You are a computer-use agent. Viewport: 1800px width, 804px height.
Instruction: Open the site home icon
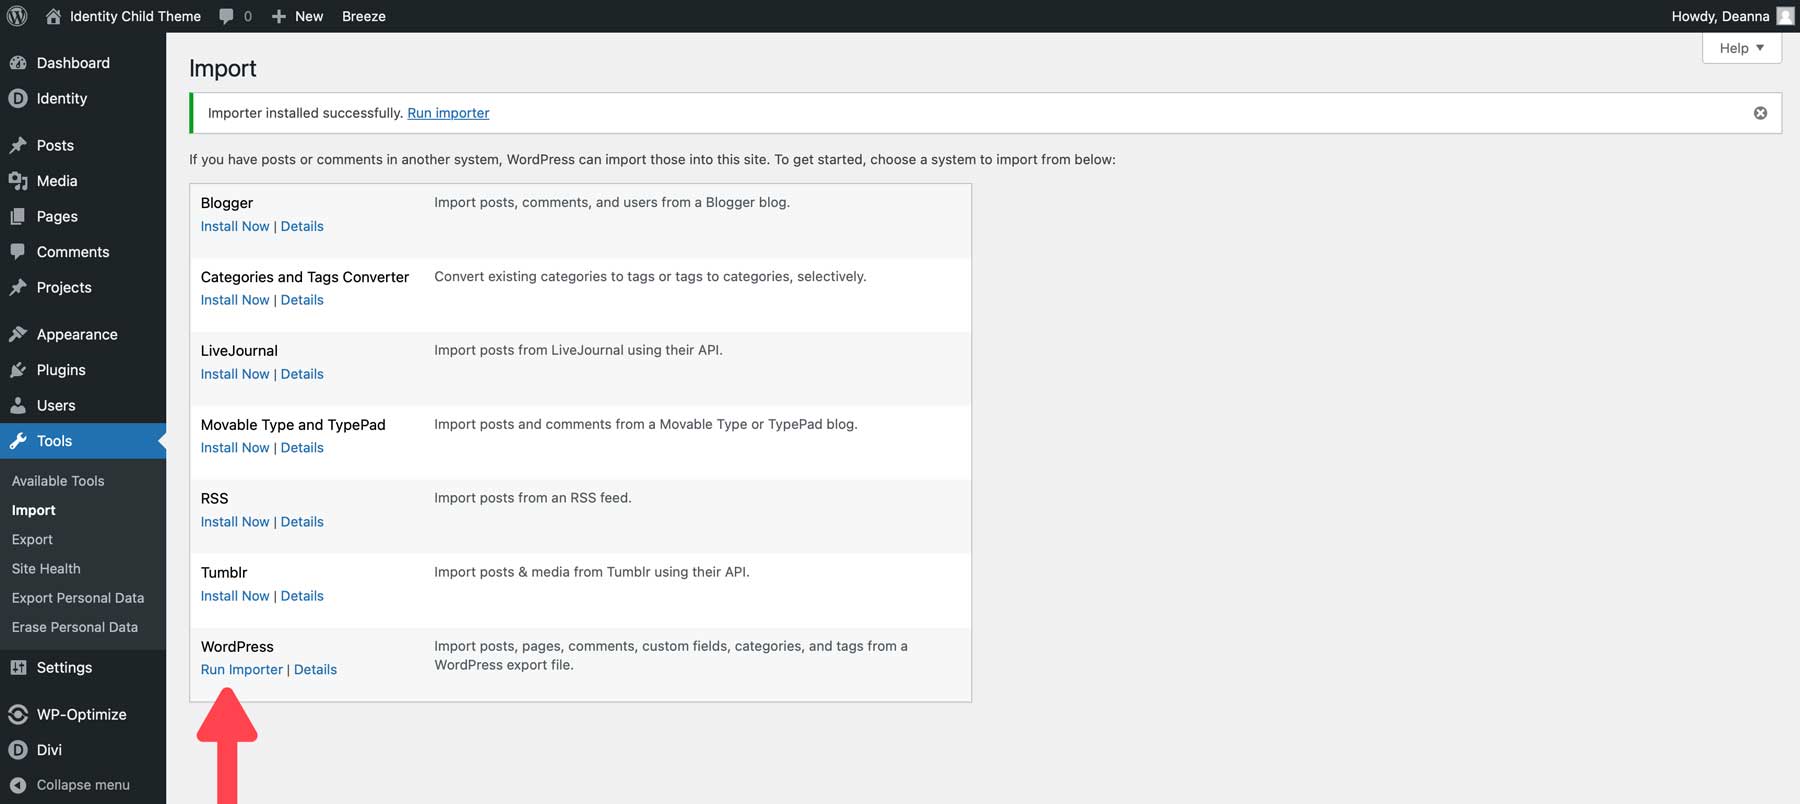pos(53,16)
